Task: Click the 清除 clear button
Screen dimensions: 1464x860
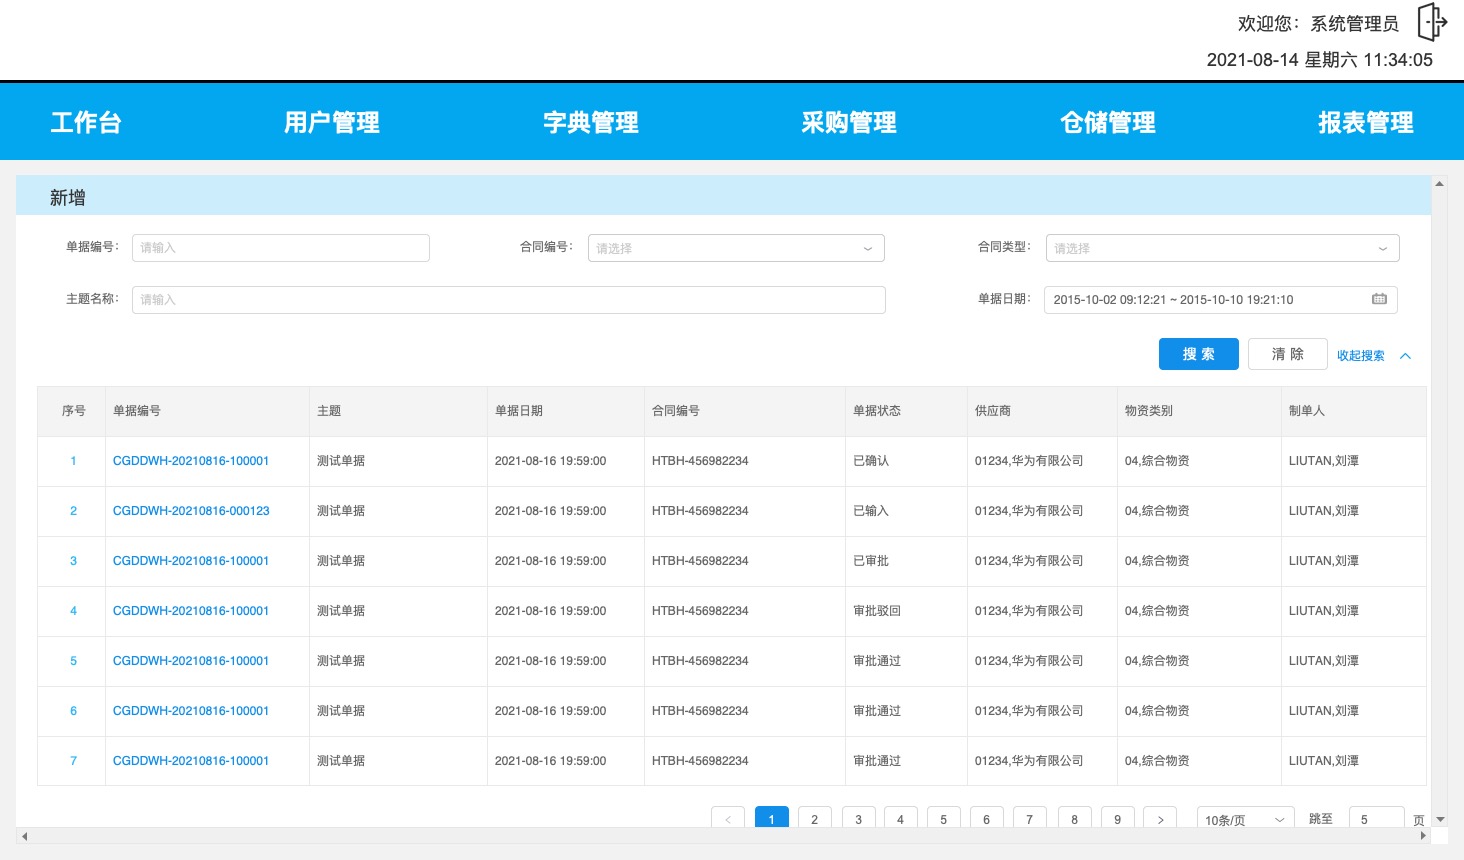Action: (1287, 353)
